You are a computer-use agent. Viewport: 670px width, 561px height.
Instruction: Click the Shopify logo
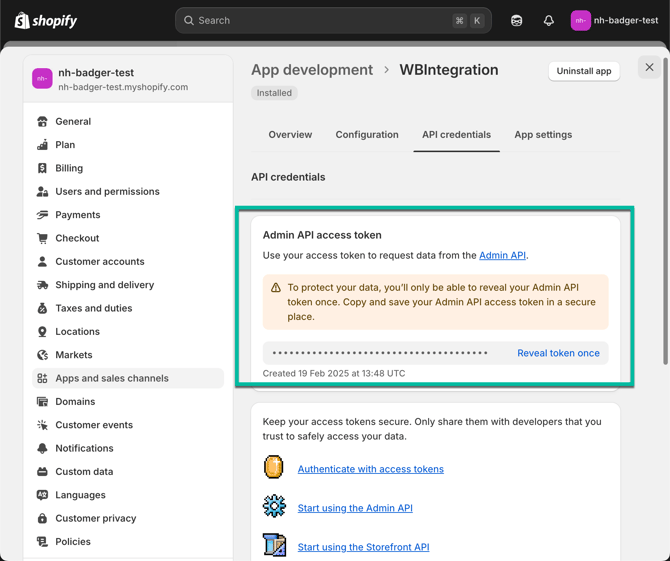coord(46,21)
